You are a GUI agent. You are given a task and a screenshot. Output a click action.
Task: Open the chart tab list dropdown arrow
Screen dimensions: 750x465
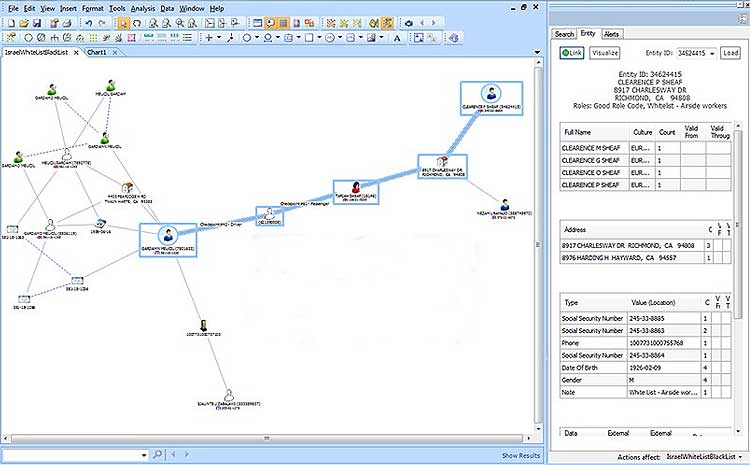(x=537, y=52)
